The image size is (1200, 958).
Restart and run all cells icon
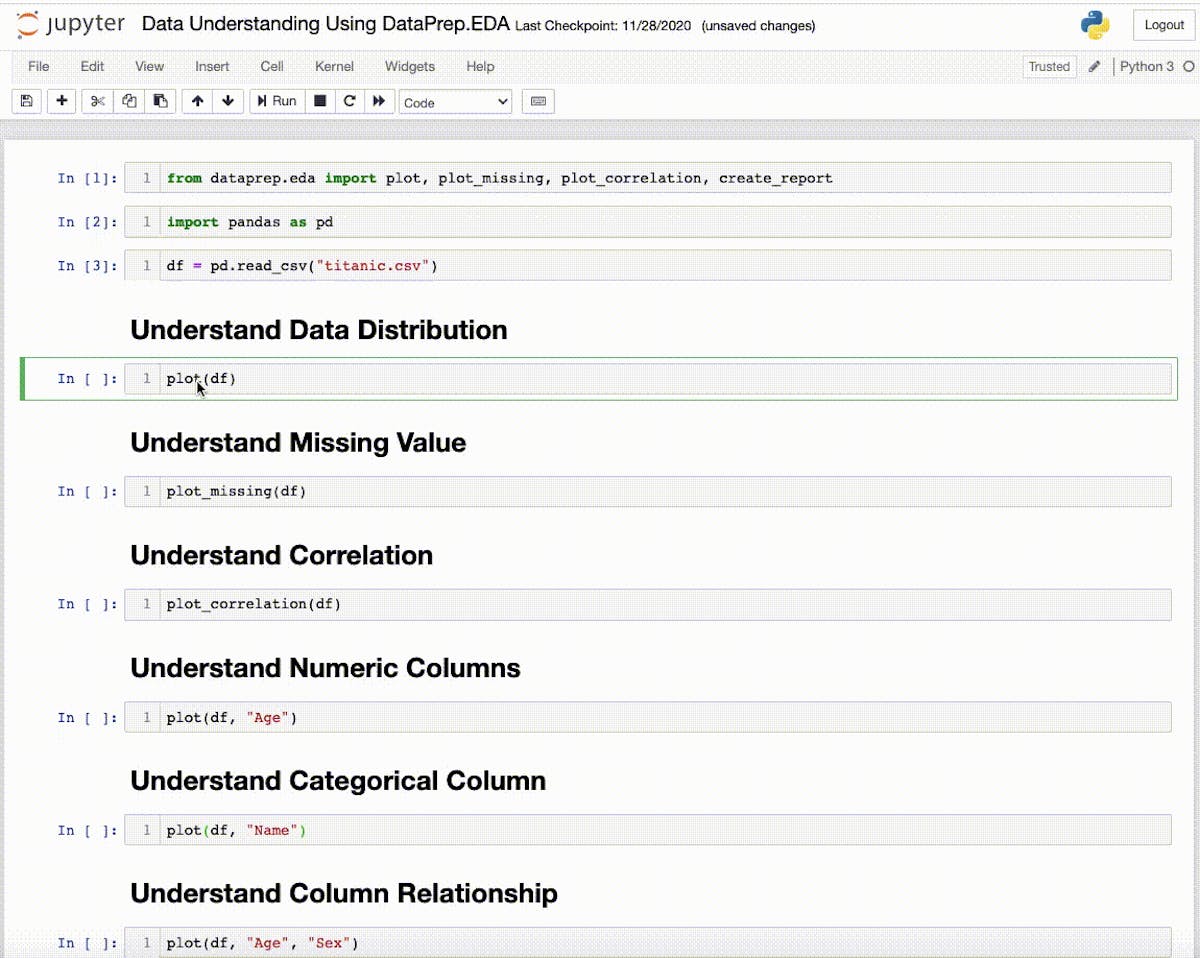(x=379, y=101)
